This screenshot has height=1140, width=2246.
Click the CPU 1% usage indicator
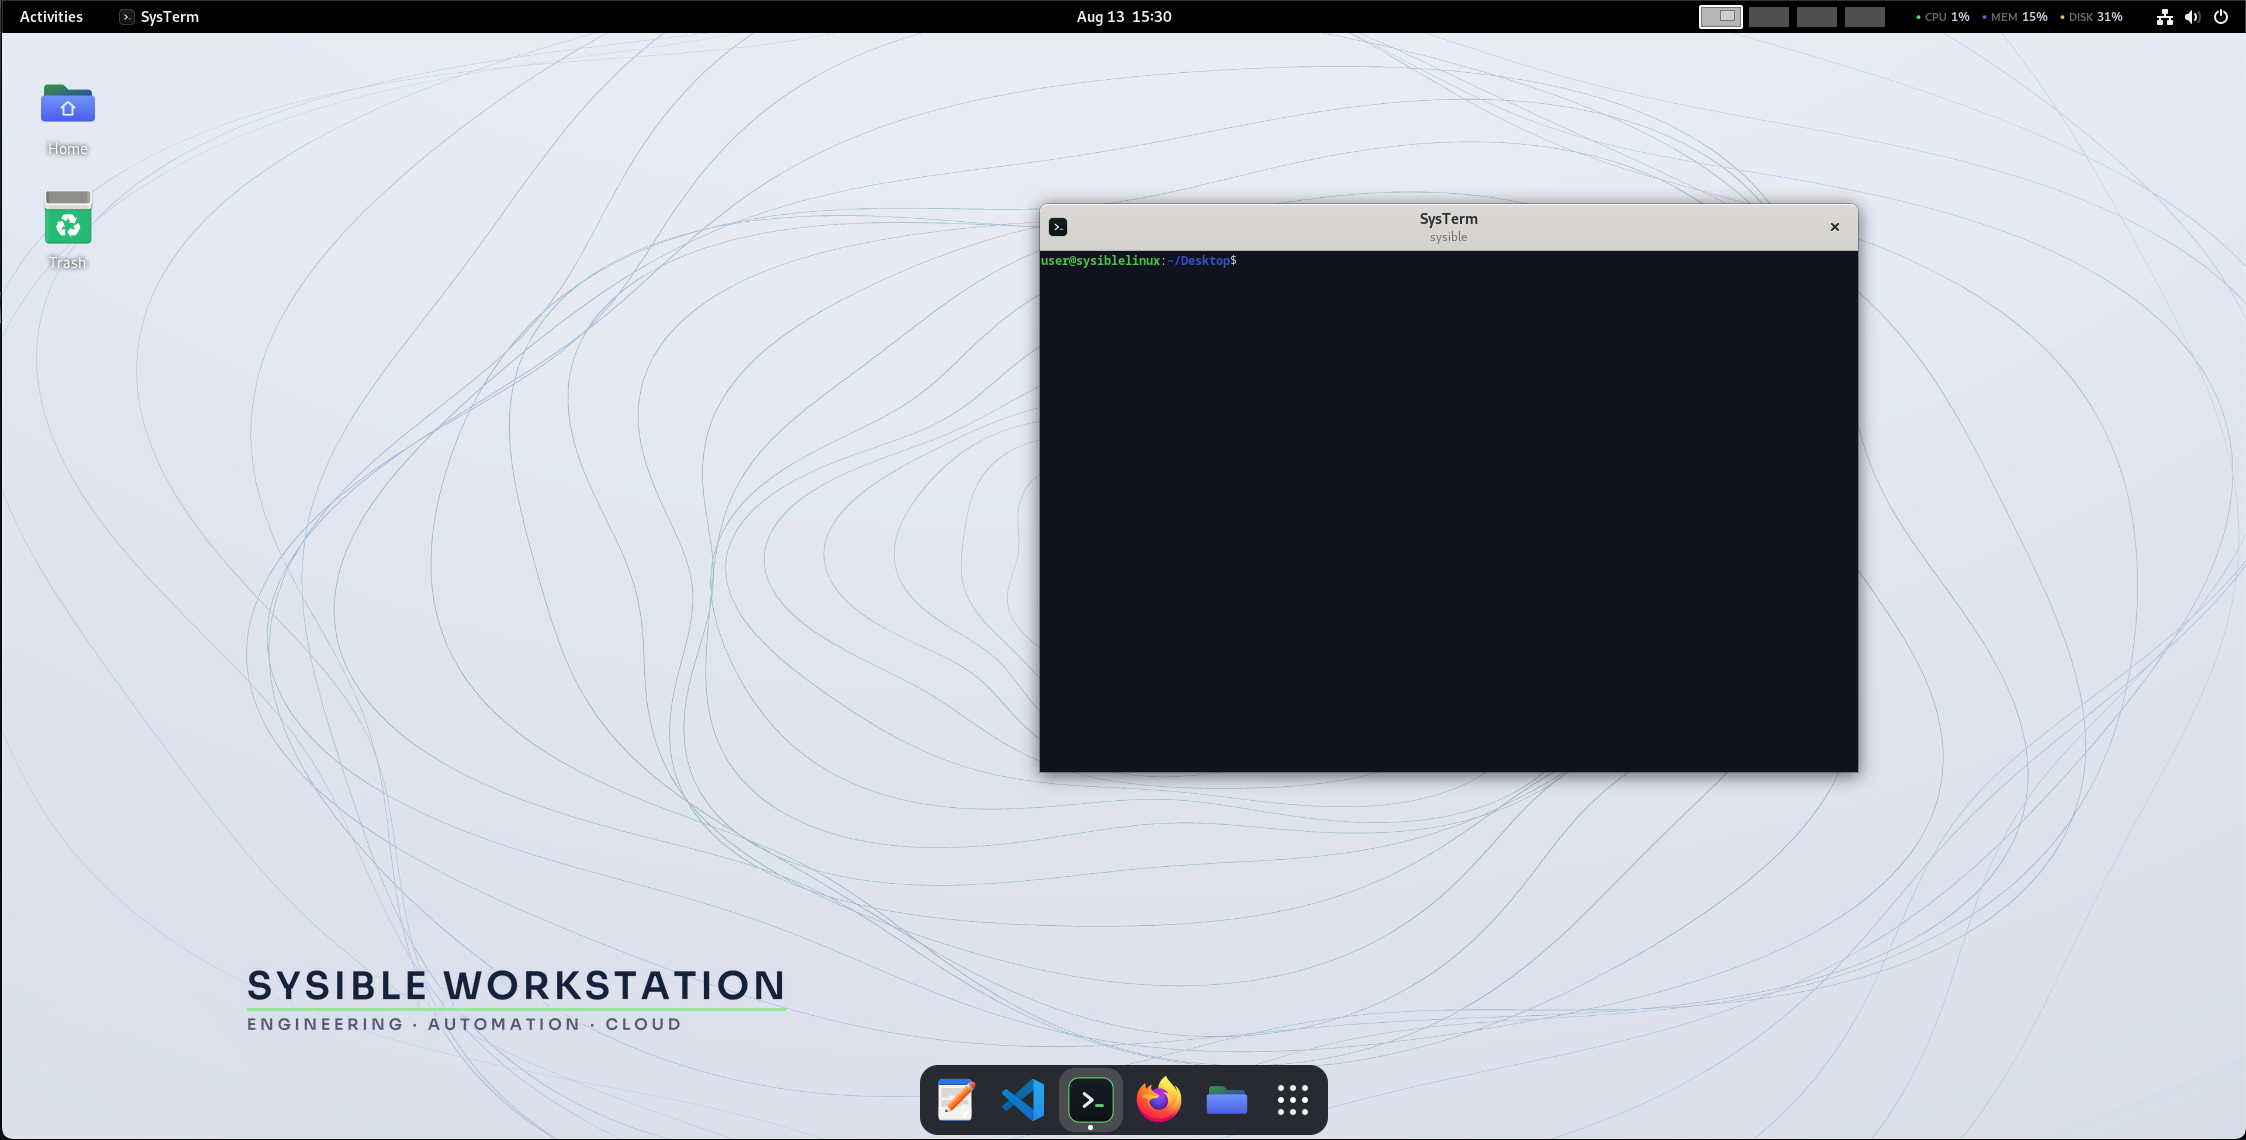1943,17
